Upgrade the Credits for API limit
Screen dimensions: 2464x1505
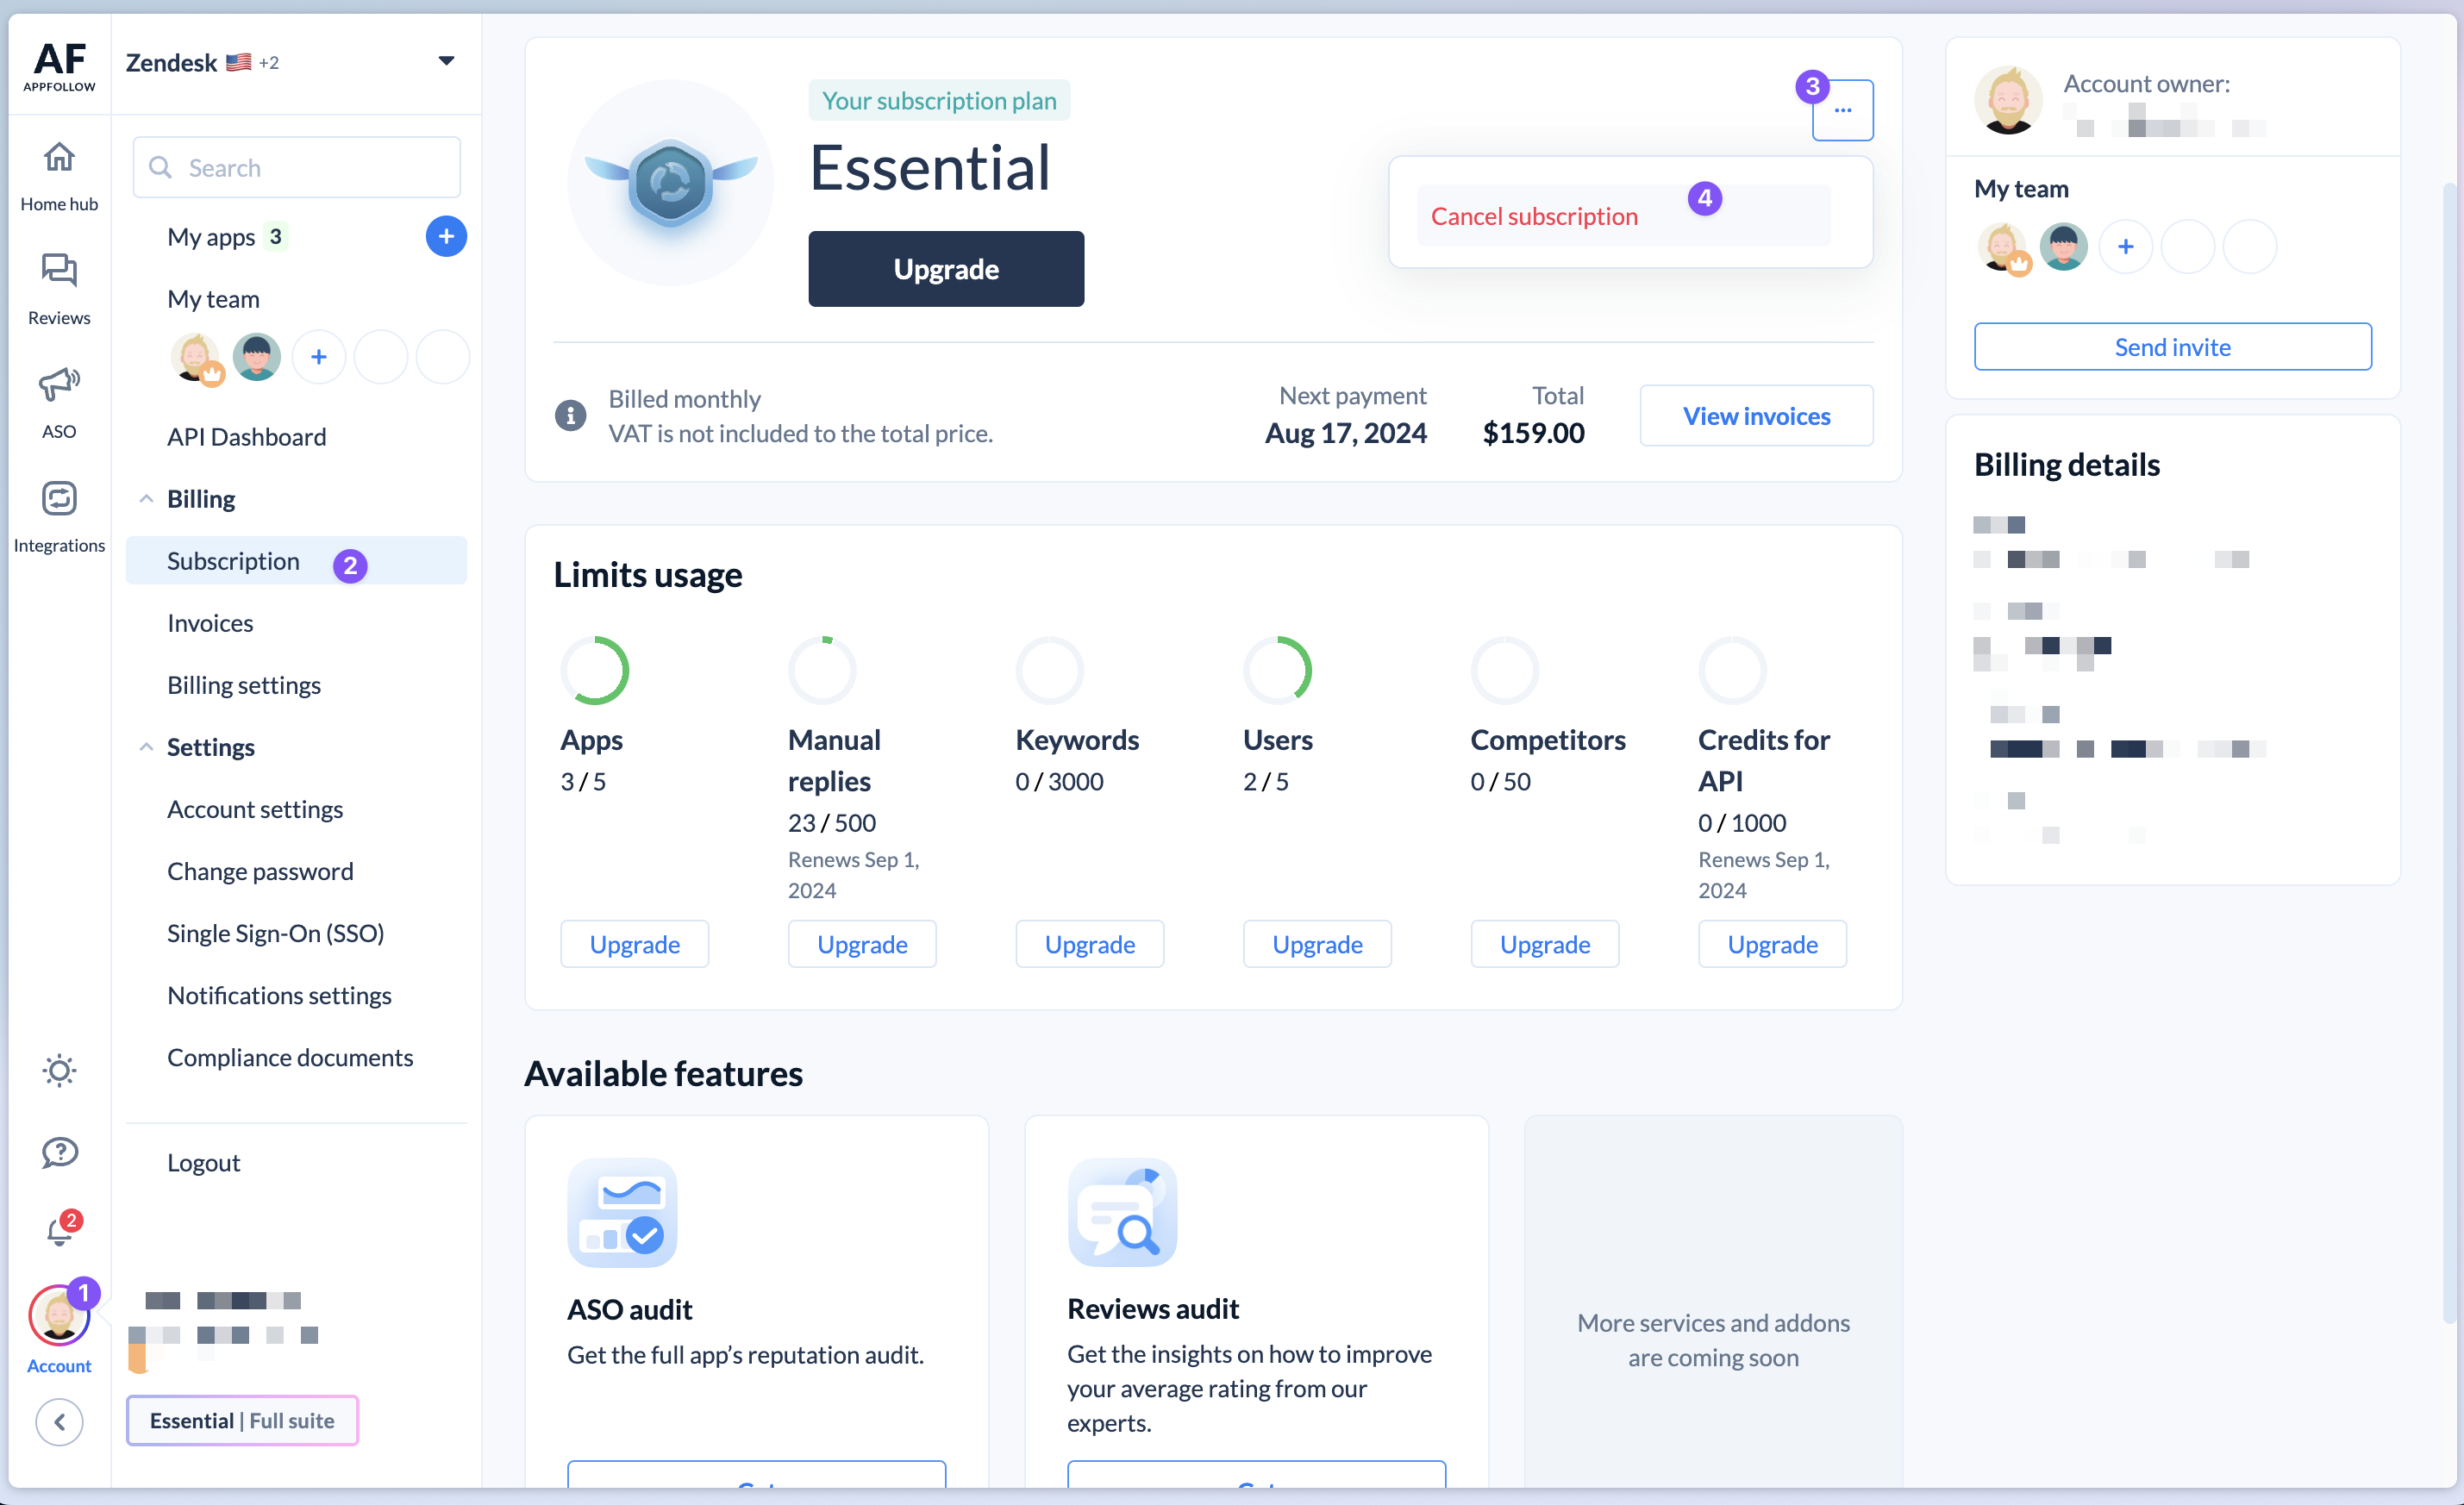[1773, 944]
